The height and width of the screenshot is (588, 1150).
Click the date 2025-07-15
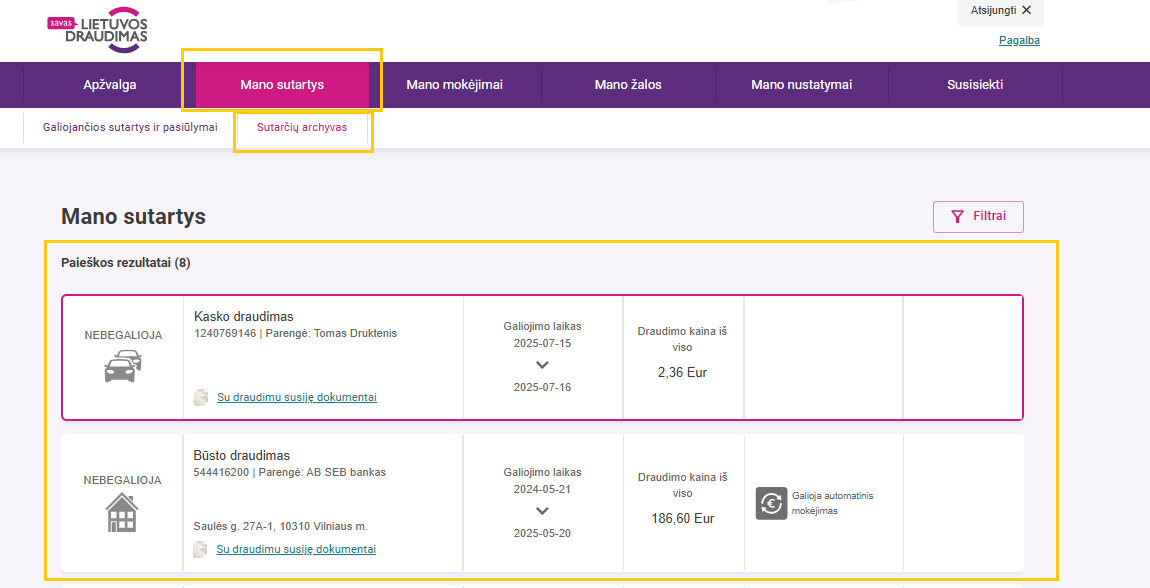[x=542, y=343]
